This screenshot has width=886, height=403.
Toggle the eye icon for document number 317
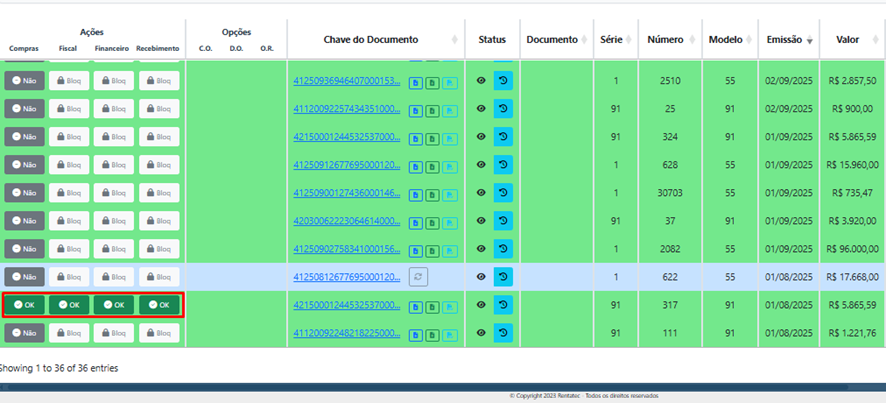[x=481, y=305]
